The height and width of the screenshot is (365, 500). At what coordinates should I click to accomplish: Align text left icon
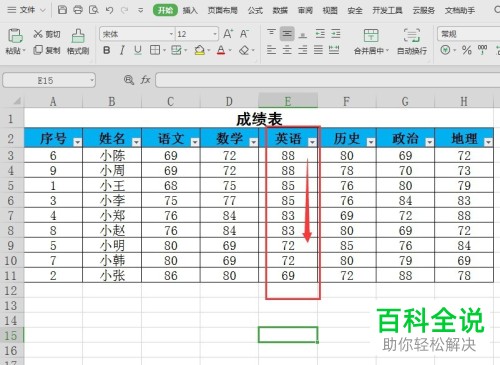point(271,50)
